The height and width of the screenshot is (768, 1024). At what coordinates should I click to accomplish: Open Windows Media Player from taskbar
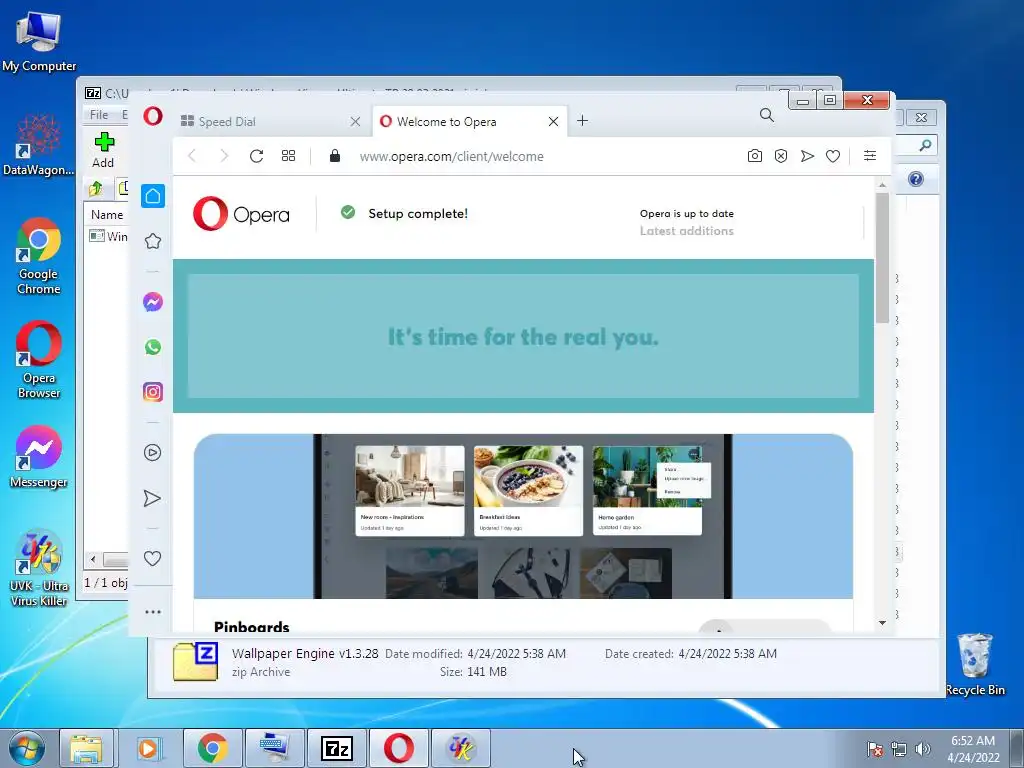(149, 748)
